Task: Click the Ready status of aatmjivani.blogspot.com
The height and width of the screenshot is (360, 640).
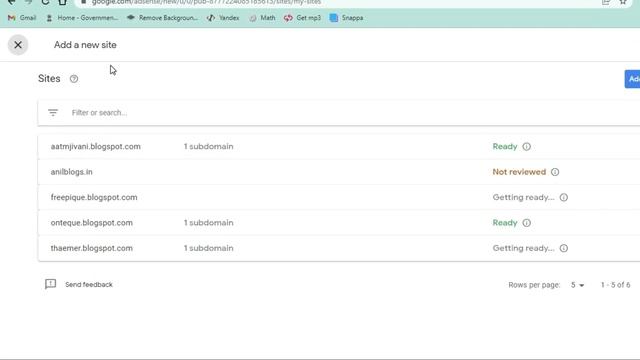Action: coord(505,147)
